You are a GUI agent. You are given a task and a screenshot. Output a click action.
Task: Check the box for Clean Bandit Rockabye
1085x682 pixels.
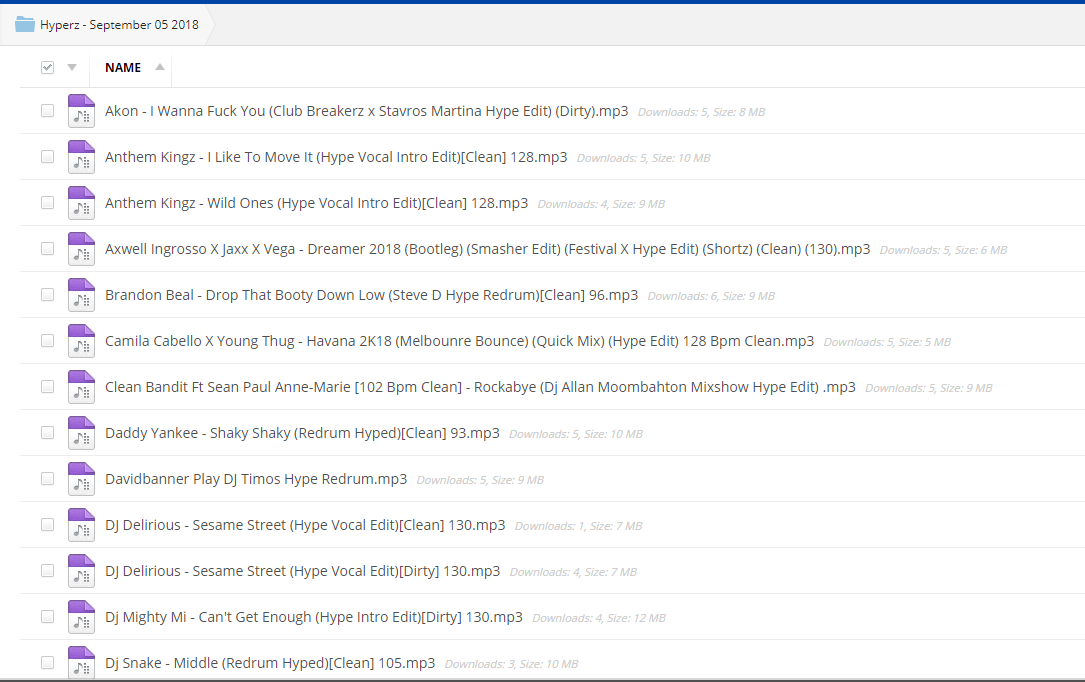(47, 387)
